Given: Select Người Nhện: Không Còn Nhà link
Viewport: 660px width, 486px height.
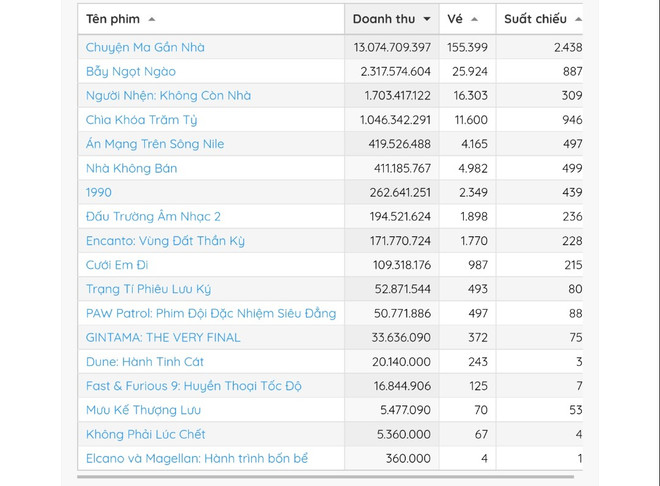Looking at the screenshot, I should 168,96.
